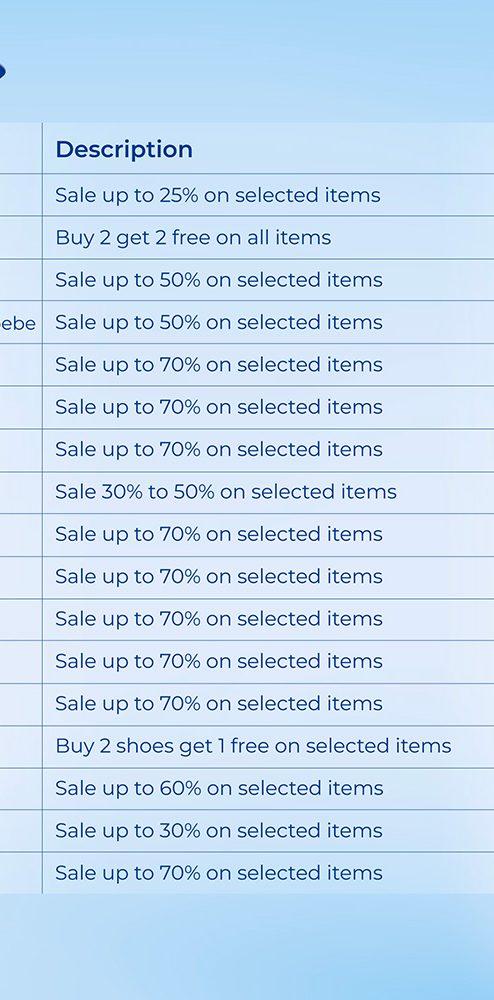This screenshot has width=494, height=1000.
Task: Click the 'ebe' partial cell text
Action: pyautogui.click(x=17, y=323)
